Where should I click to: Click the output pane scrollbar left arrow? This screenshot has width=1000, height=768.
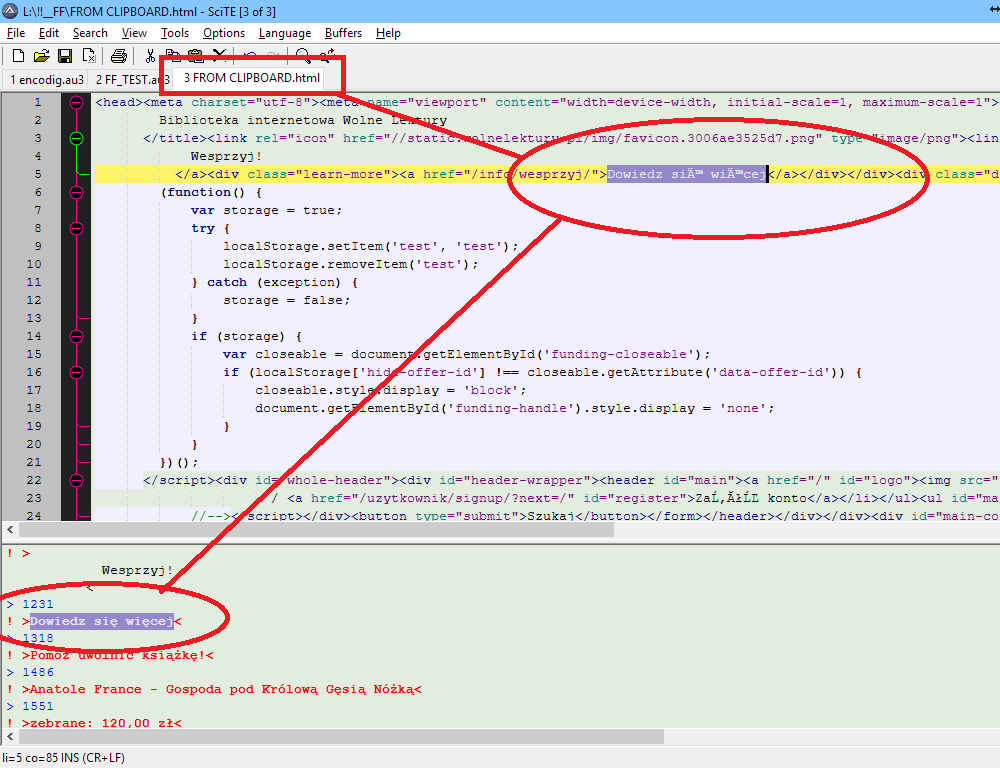pyautogui.click(x=10, y=737)
